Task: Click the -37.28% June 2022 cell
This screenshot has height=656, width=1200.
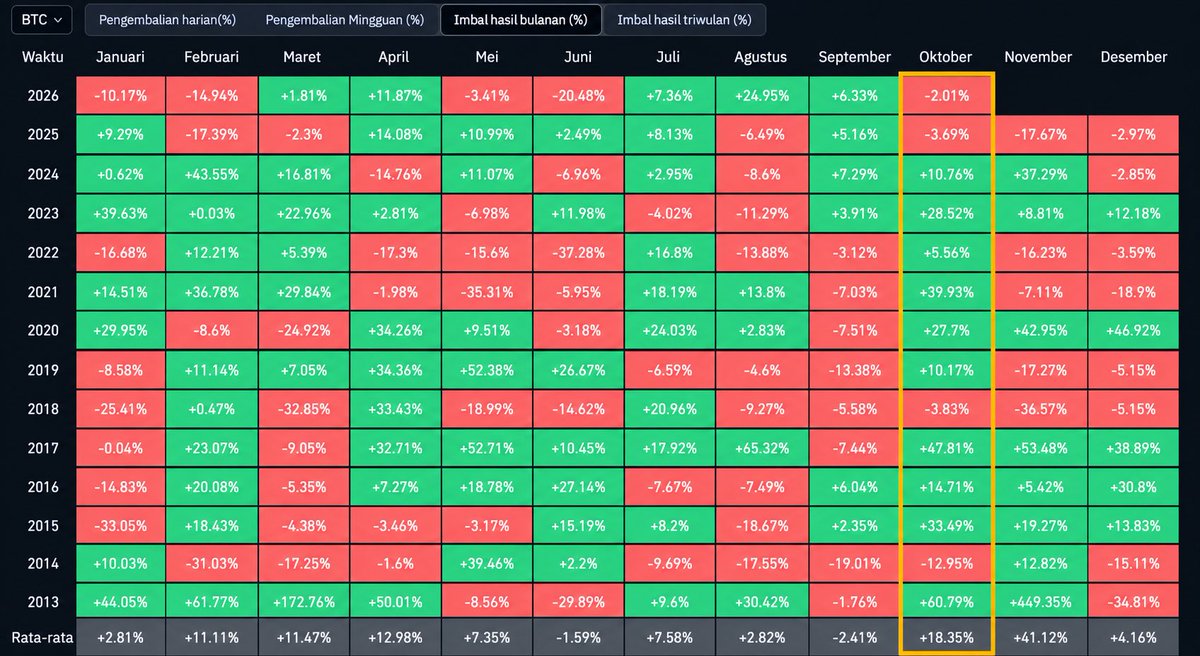Action: tap(577, 252)
